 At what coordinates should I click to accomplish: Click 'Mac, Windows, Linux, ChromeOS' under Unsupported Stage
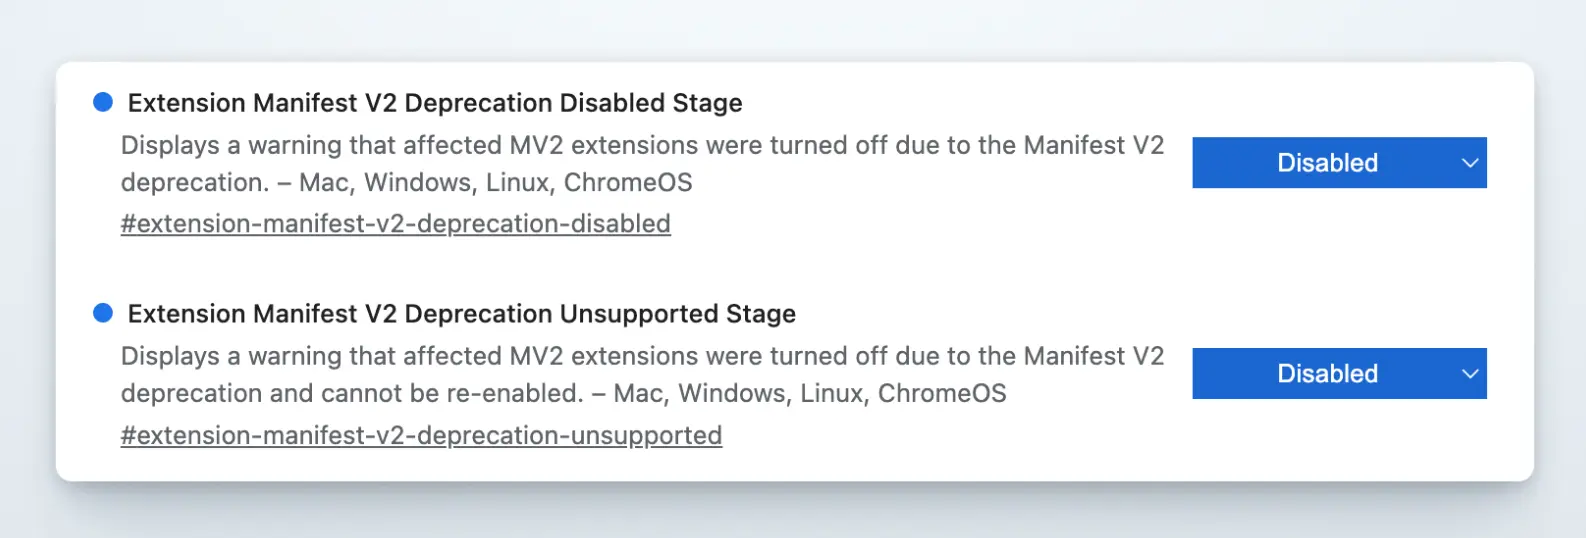click(809, 394)
